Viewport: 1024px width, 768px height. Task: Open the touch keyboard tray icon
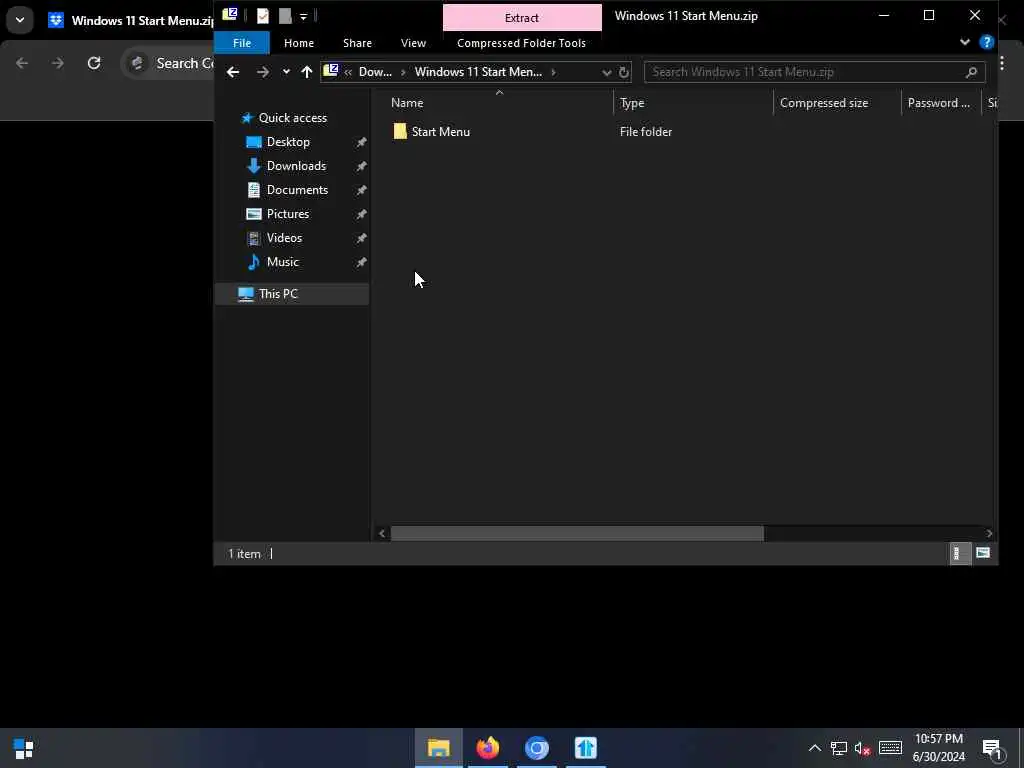890,748
